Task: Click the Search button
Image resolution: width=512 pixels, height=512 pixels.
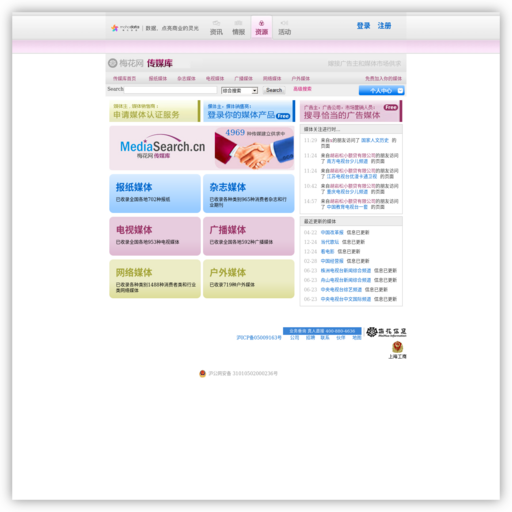Action: point(274,90)
